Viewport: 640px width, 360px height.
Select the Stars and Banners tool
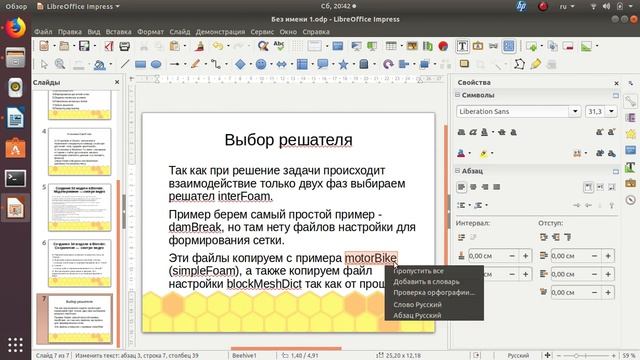(344, 64)
